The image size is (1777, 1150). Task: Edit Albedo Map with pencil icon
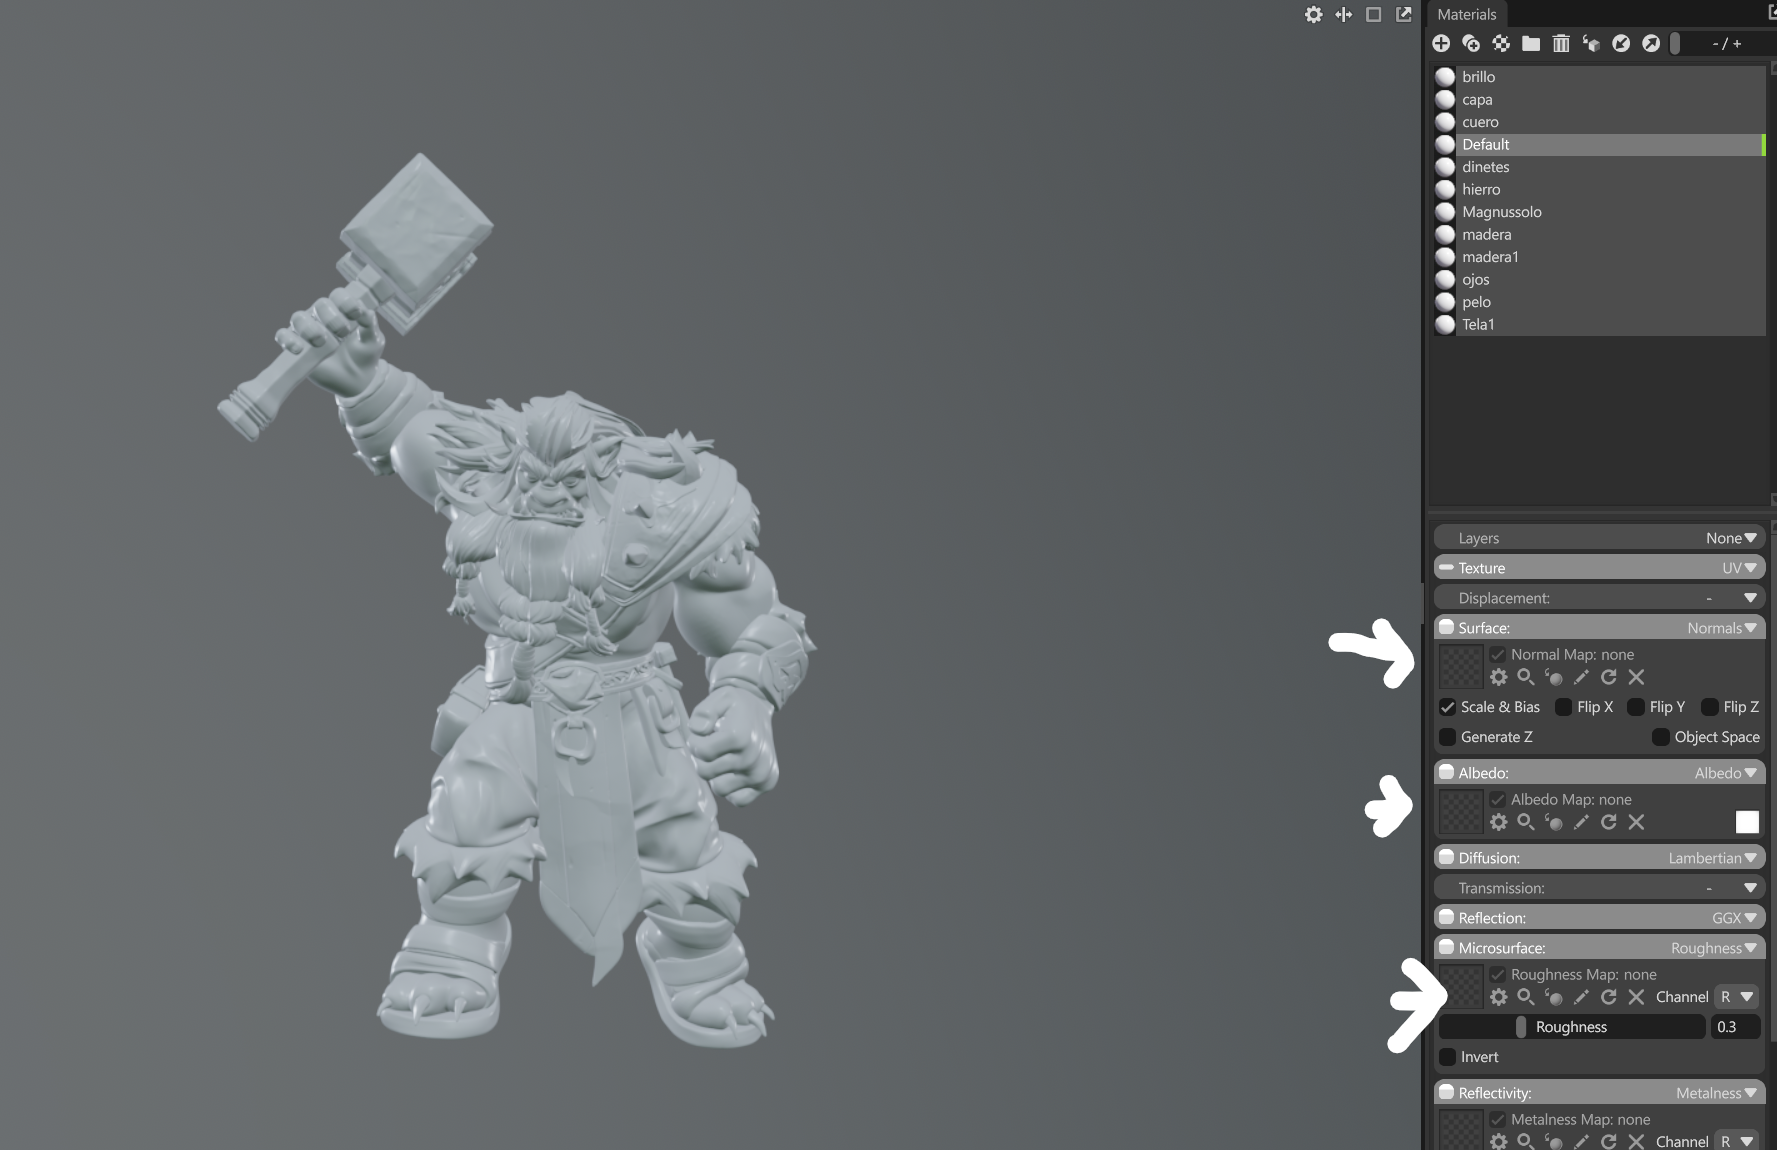(1581, 822)
